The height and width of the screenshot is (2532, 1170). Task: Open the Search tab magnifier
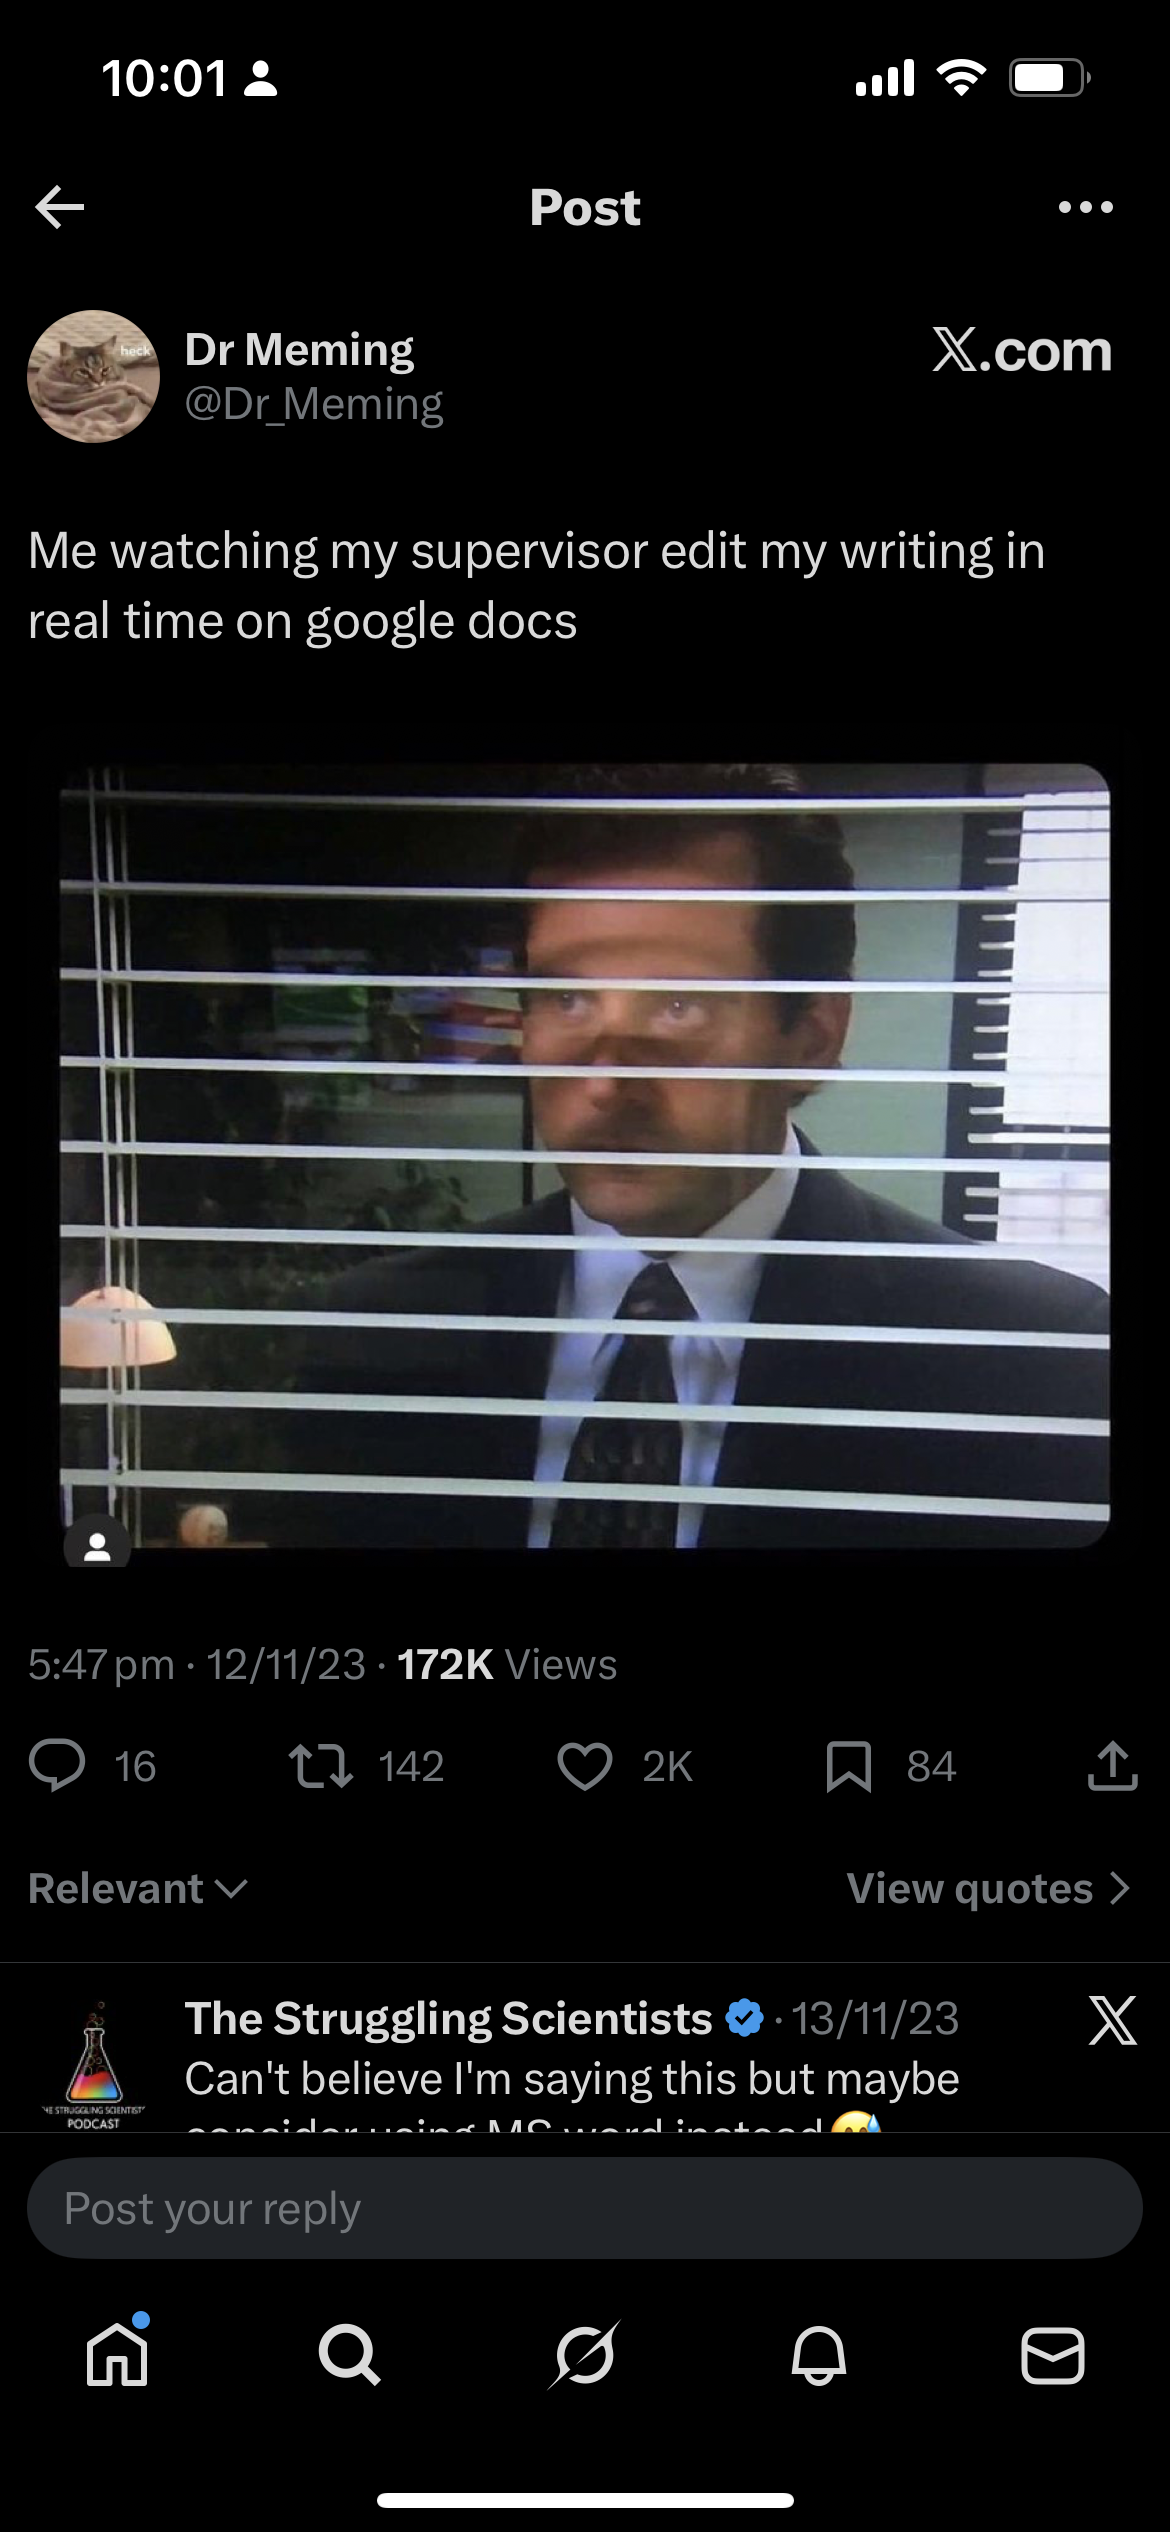[349, 2355]
